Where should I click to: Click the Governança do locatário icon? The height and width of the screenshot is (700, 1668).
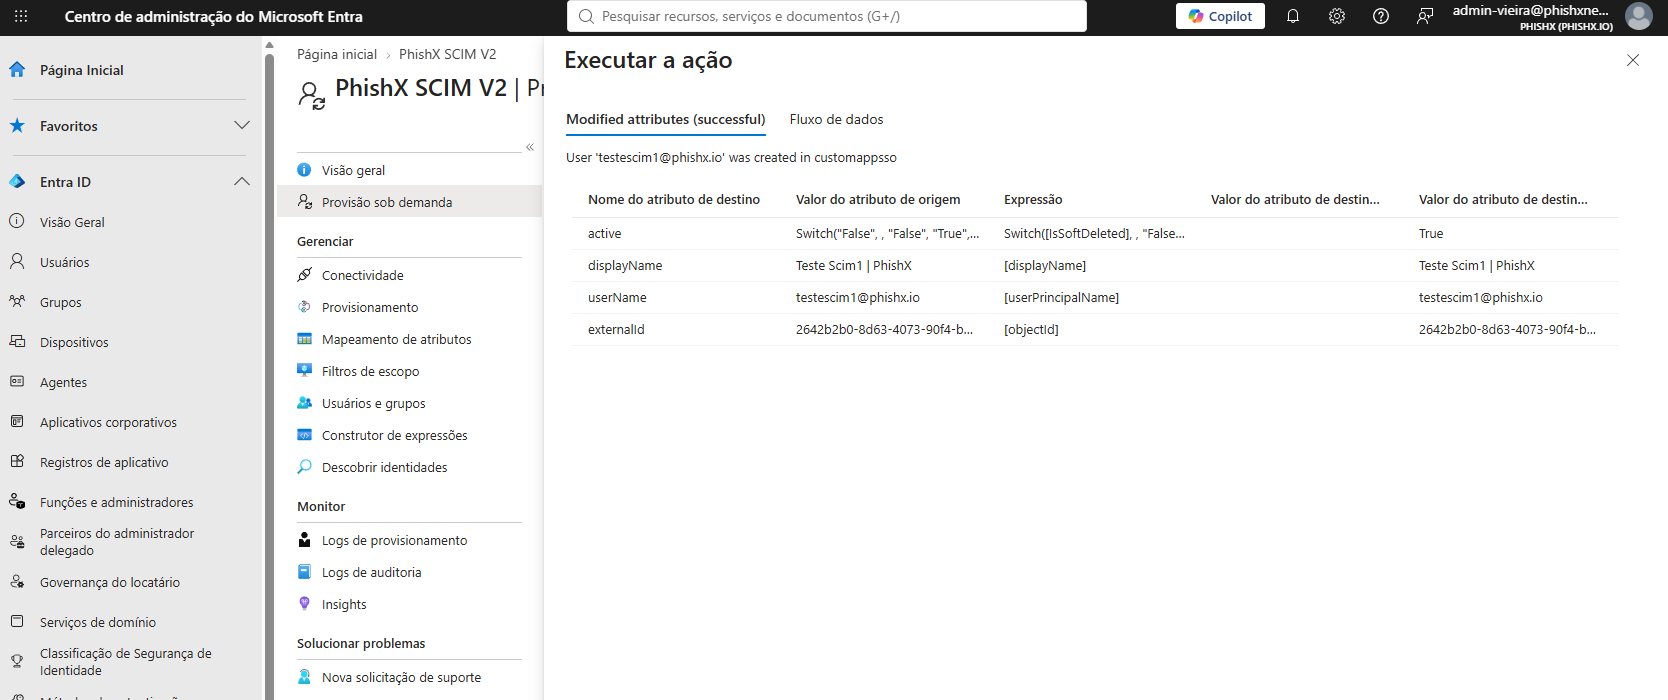[x=17, y=581]
